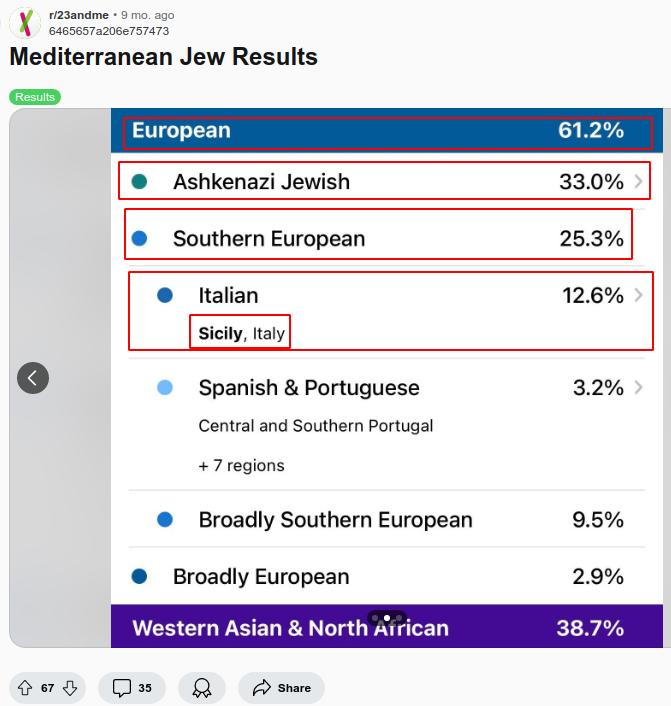Click the green Results flair tag

[35, 97]
